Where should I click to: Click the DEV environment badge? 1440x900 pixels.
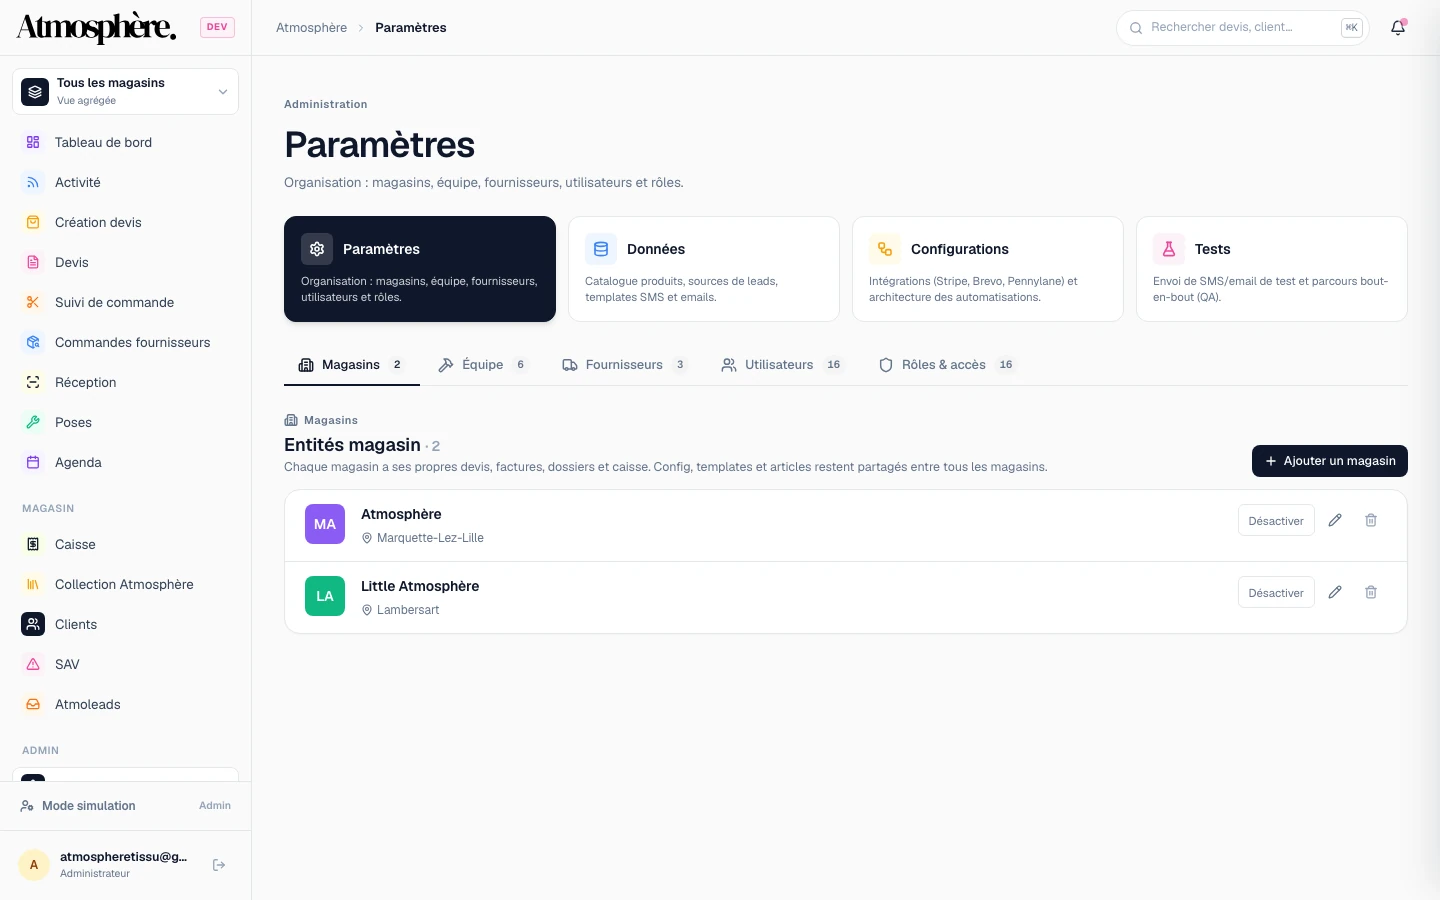[x=217, y=27]
